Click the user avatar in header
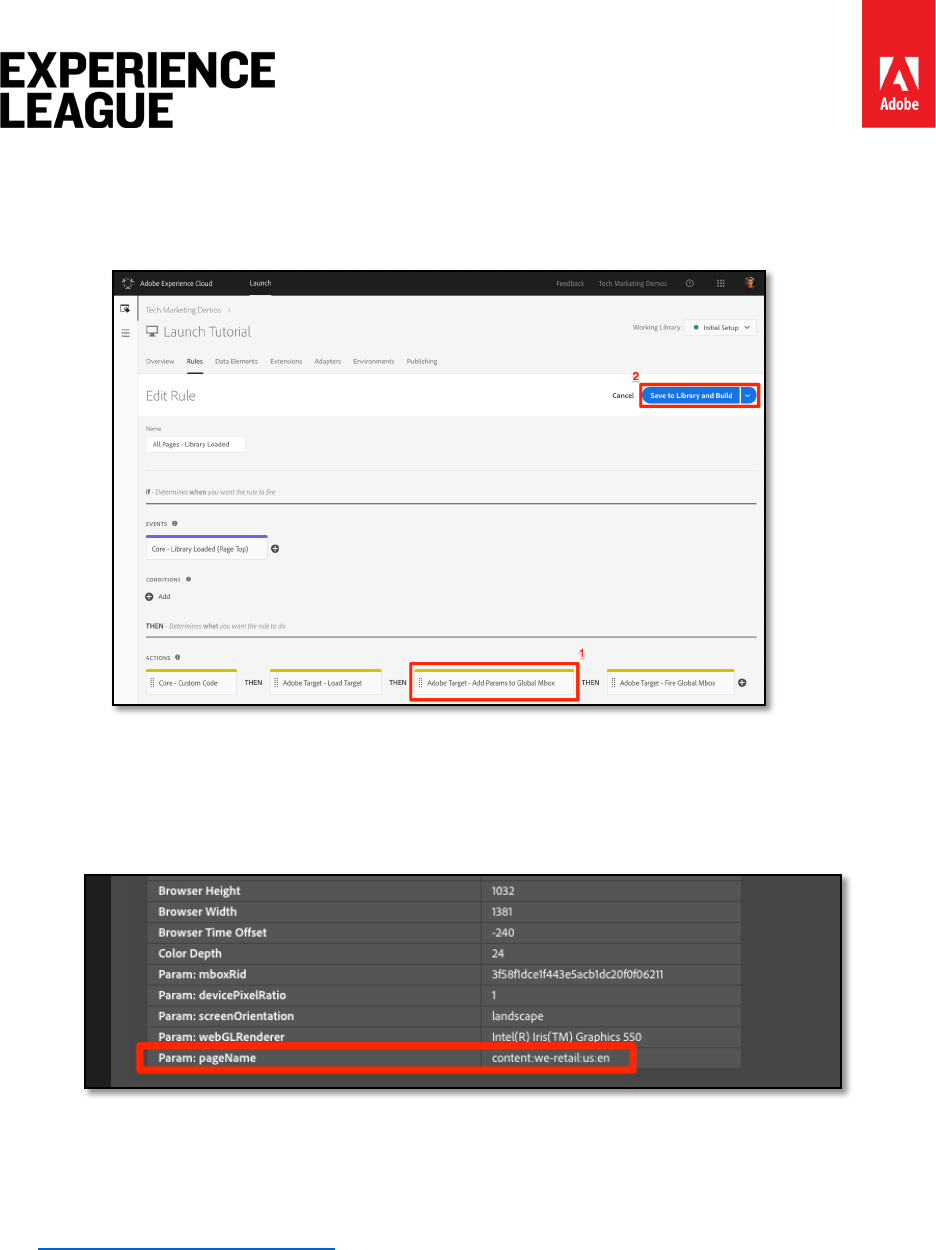The image size is (936, 1250). tap(750, 283)
